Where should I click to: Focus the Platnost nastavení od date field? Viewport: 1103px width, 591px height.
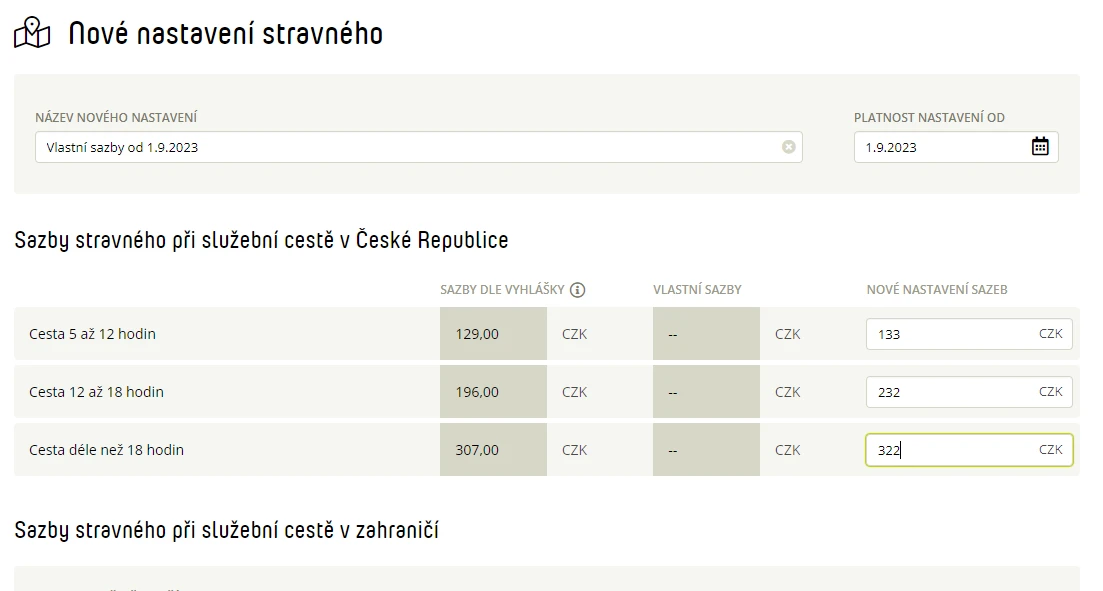[956, 147]
